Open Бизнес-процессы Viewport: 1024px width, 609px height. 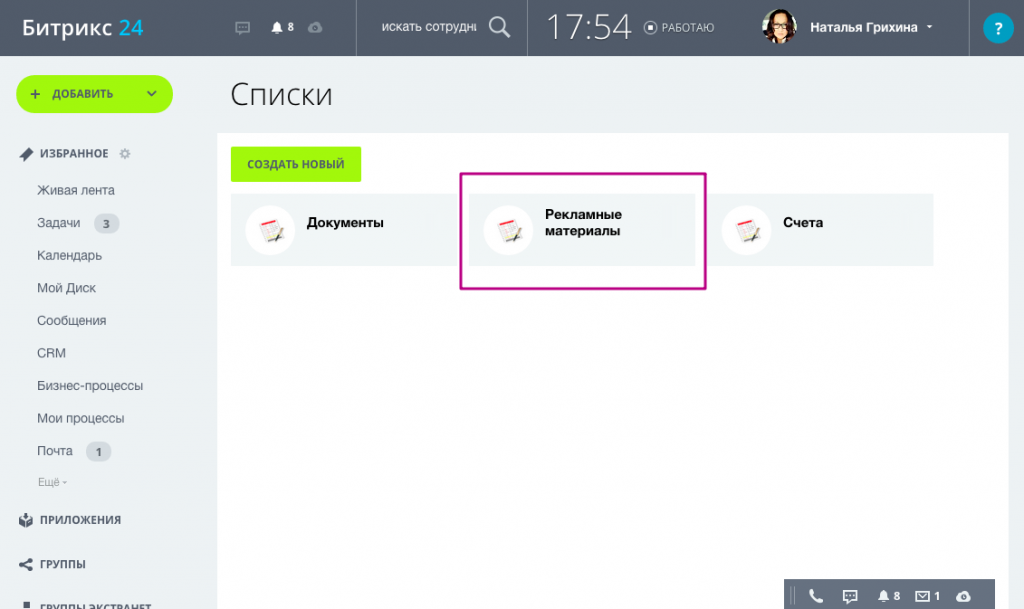point(90,386)
